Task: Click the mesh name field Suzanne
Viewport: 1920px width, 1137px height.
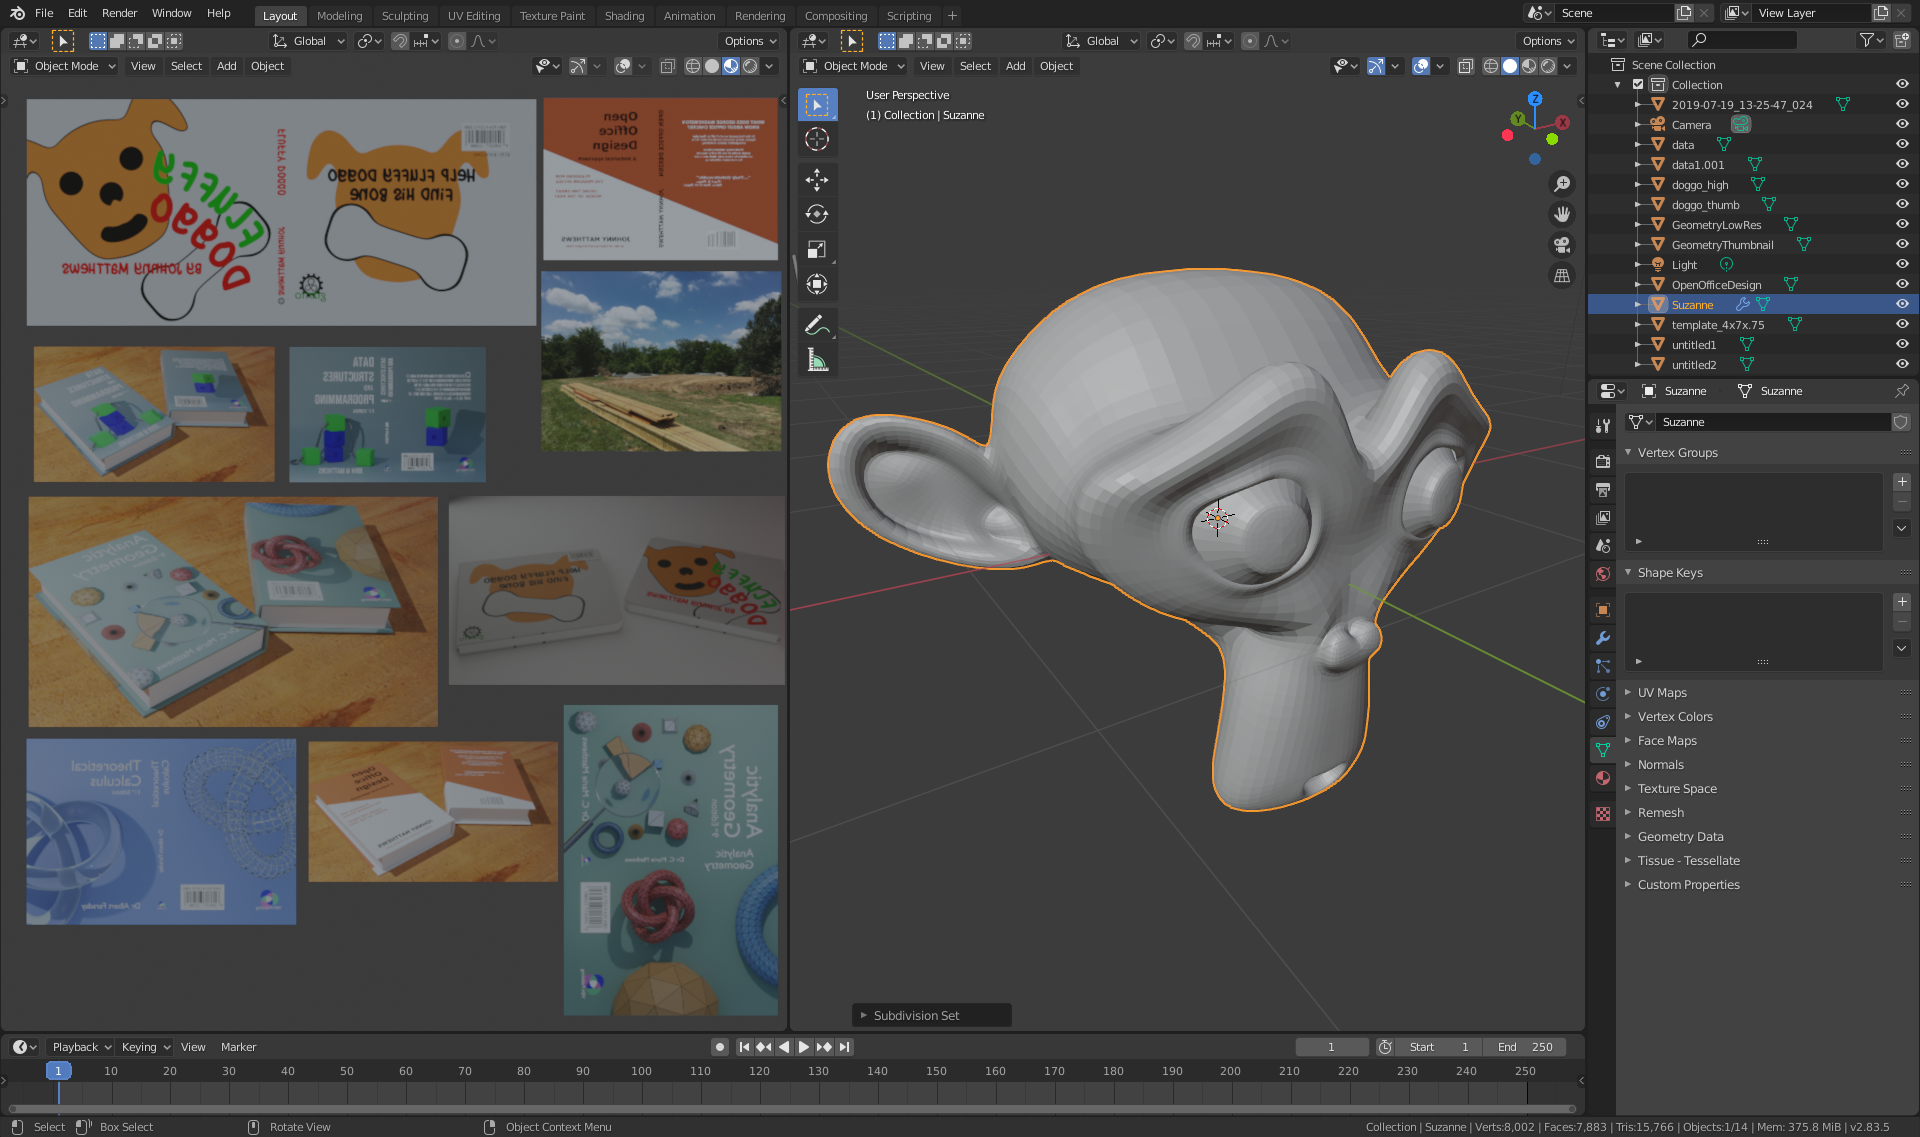Action: (1773, 422)
